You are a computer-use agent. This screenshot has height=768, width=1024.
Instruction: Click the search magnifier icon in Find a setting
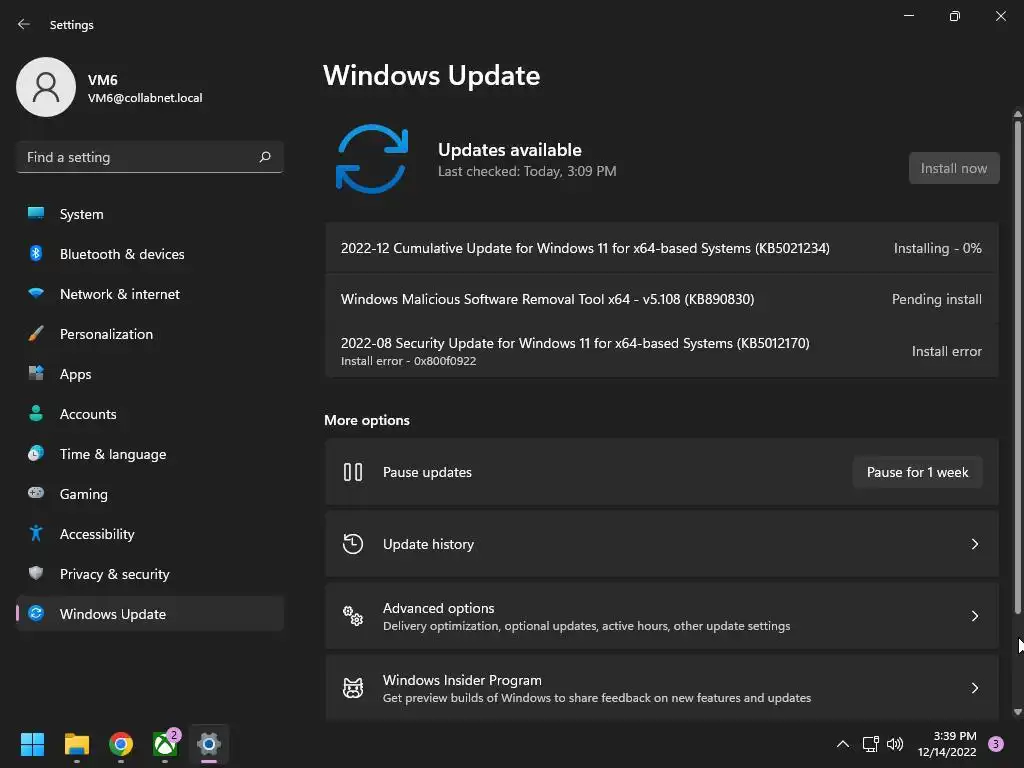264,157
